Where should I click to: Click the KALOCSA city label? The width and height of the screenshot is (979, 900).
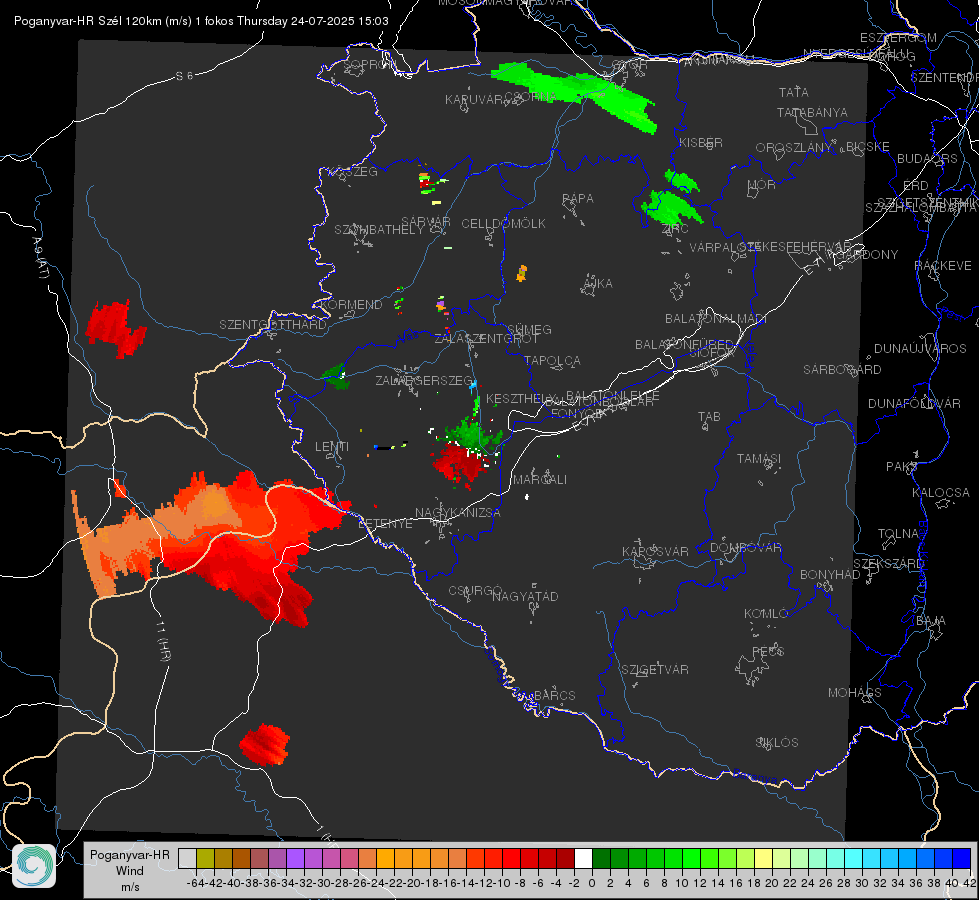point(940,493)
